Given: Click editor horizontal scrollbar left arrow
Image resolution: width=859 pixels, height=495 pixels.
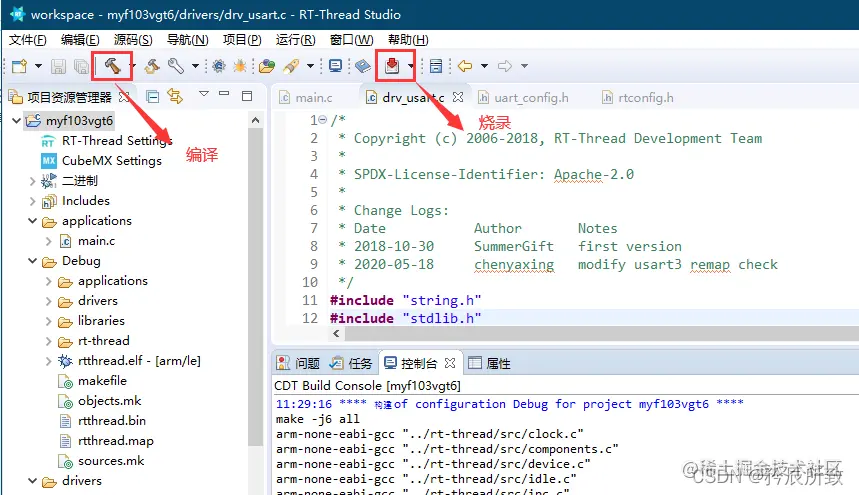Looking at the screenshot, I should click(x=336, y=333).
